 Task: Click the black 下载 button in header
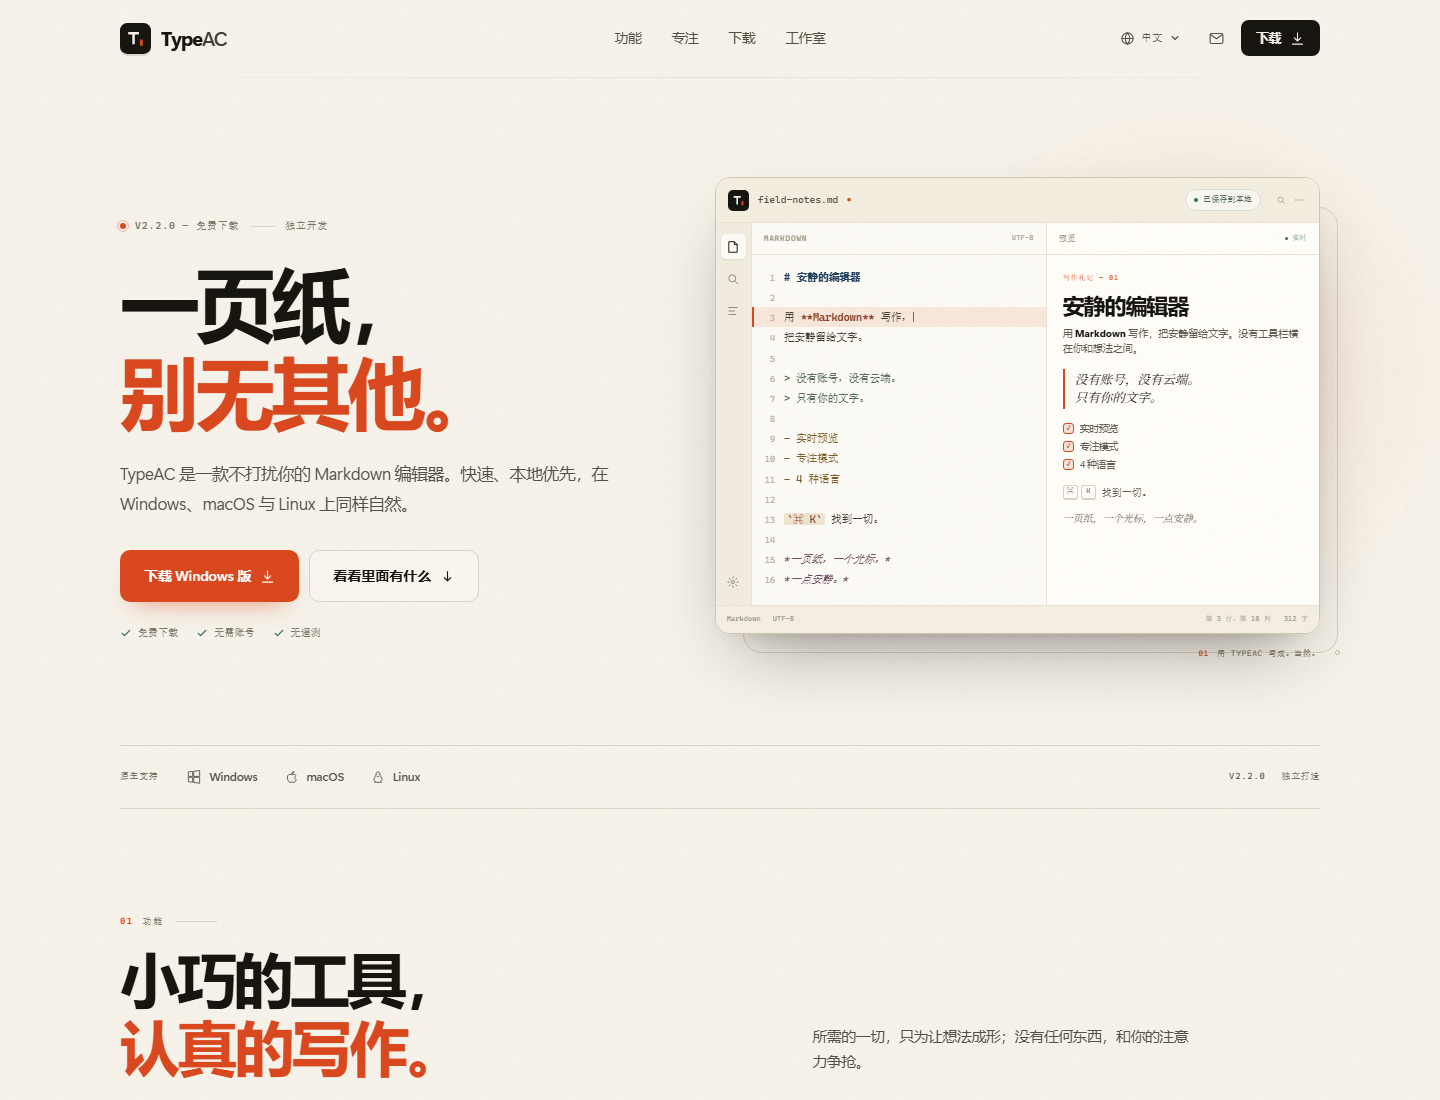[1280, 38]
